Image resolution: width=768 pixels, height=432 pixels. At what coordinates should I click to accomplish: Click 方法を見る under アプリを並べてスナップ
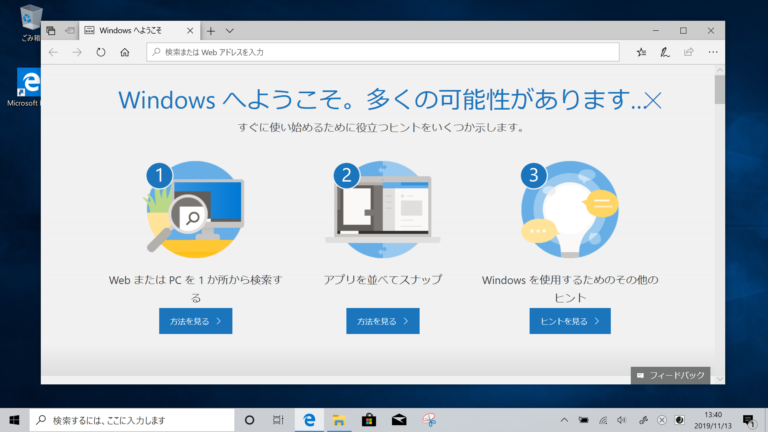tap(383, 321)
